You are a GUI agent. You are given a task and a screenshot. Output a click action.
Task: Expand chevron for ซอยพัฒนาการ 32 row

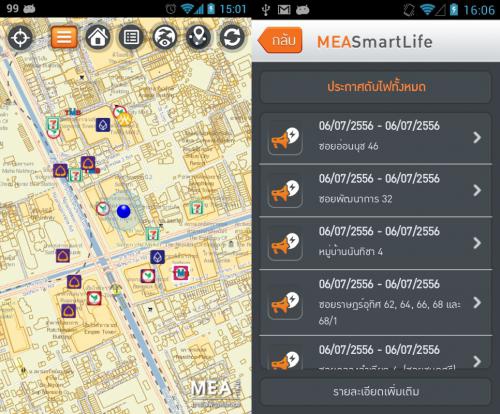coord(477,190)
